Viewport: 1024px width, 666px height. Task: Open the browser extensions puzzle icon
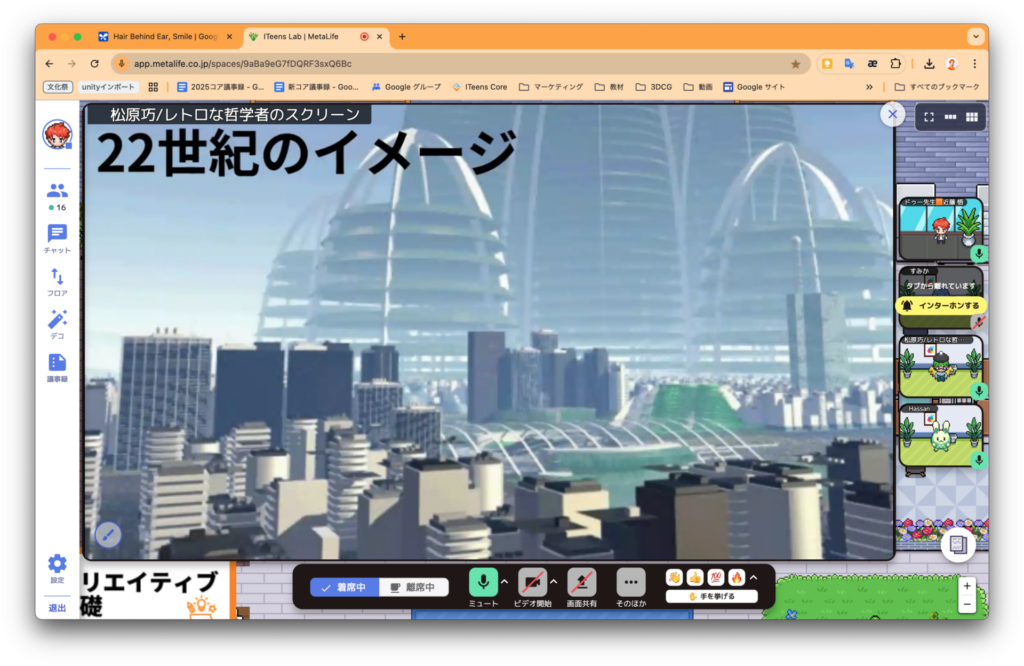click(895, 63)
